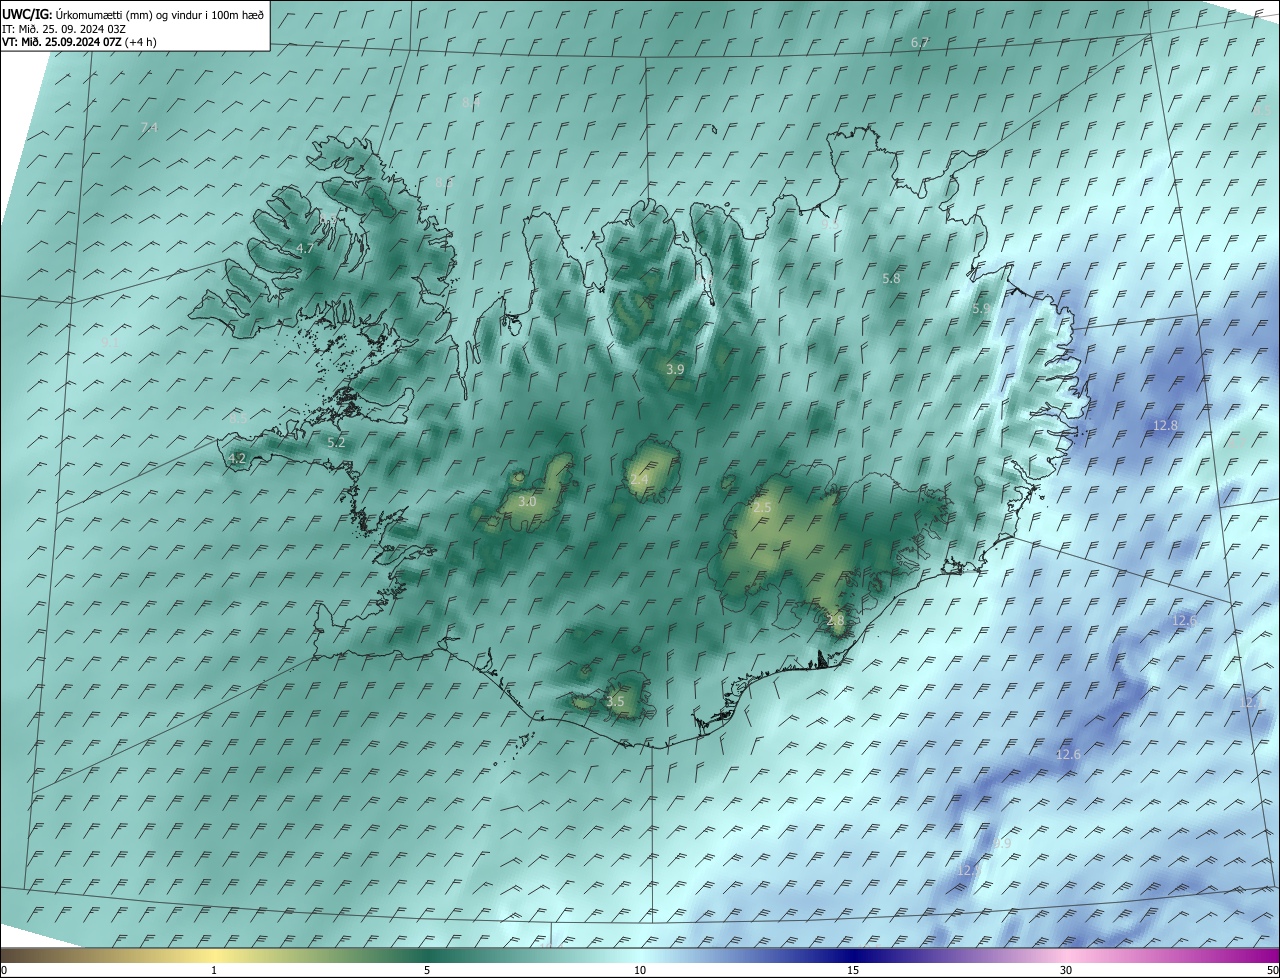Click the 8.4 value label on the map
The width and height of the screenshot is (1280, 978).
(x=470, y=103)
